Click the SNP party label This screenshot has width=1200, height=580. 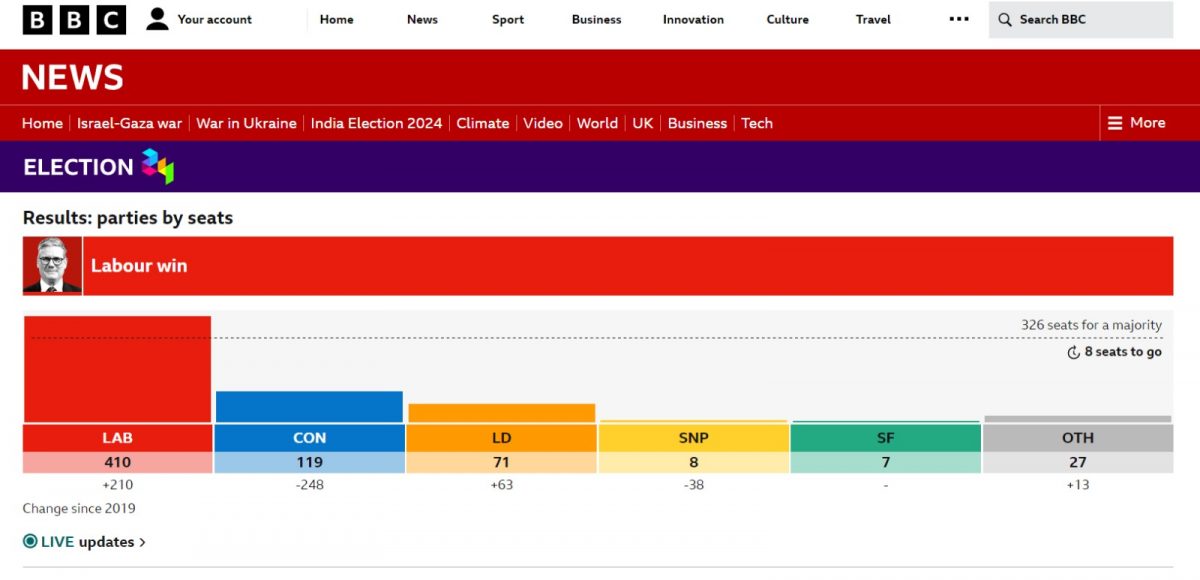click(x=693, y=438)
